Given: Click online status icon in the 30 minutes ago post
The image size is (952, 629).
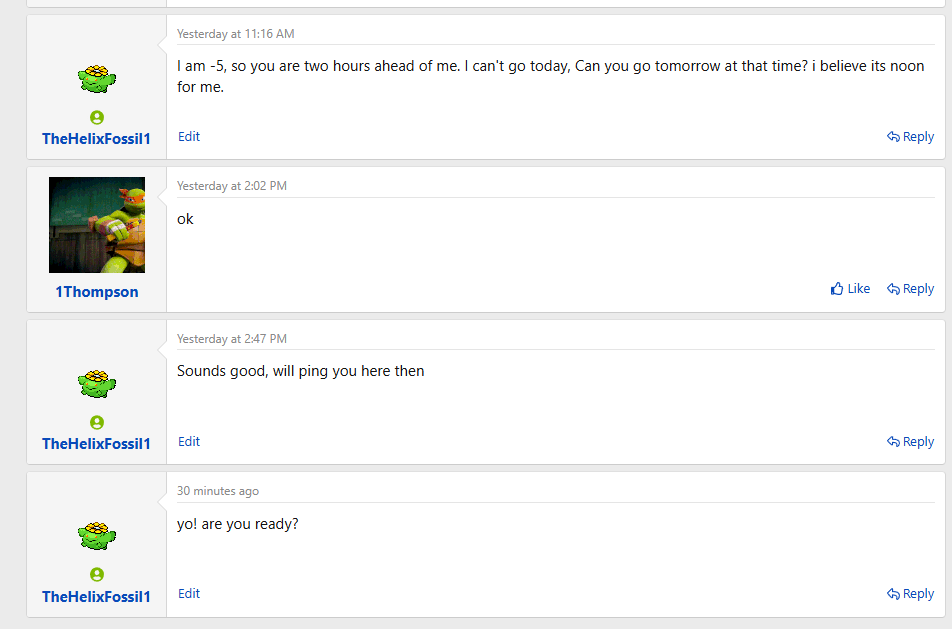Looking at the screenshot, I should (97, 574).
